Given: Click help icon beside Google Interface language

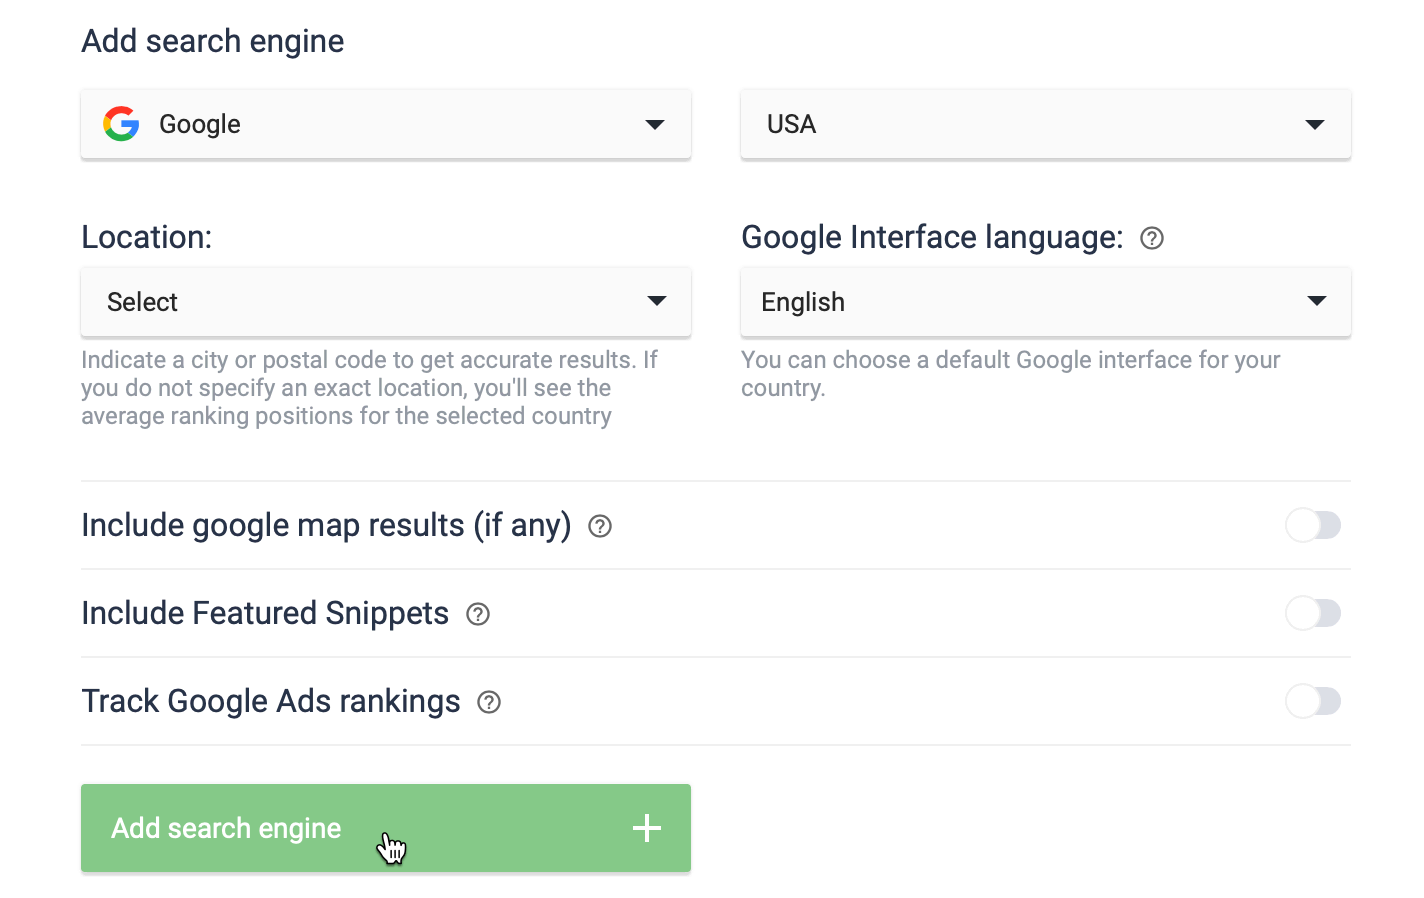Looking at the screenshot, I should click(x=1152, y=238).
